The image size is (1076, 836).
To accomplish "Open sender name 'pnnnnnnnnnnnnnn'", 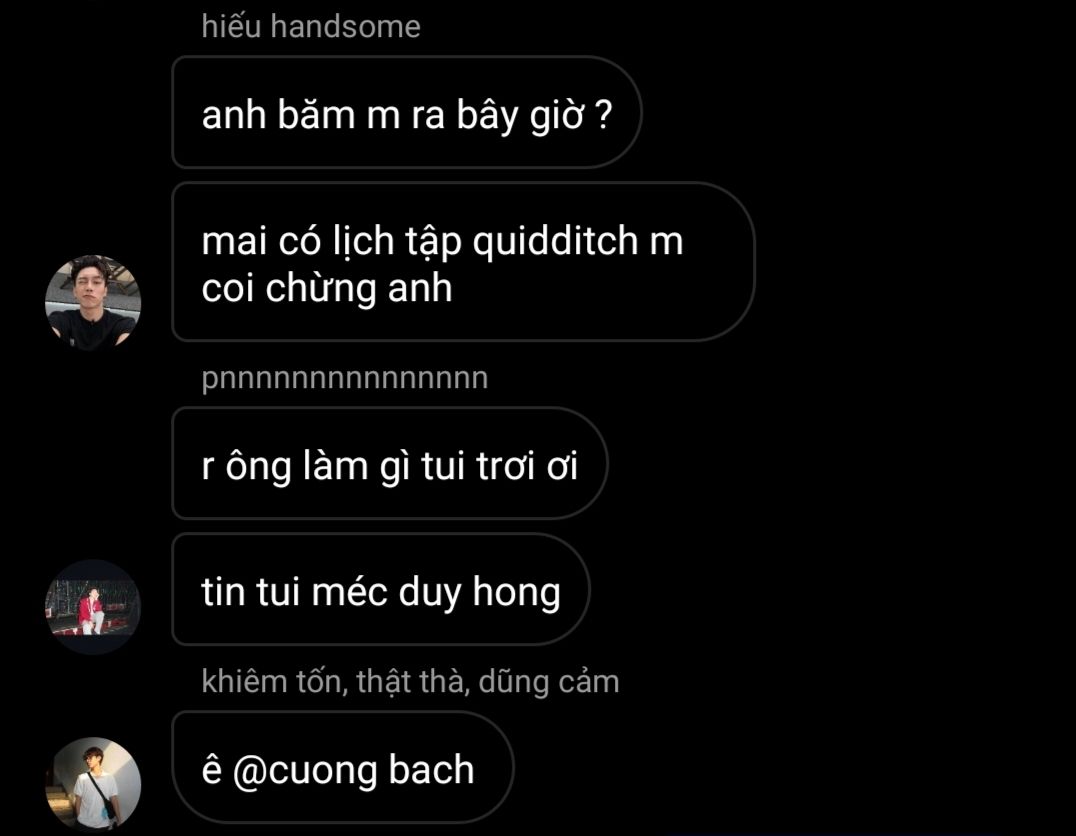I will pos(344,378).
